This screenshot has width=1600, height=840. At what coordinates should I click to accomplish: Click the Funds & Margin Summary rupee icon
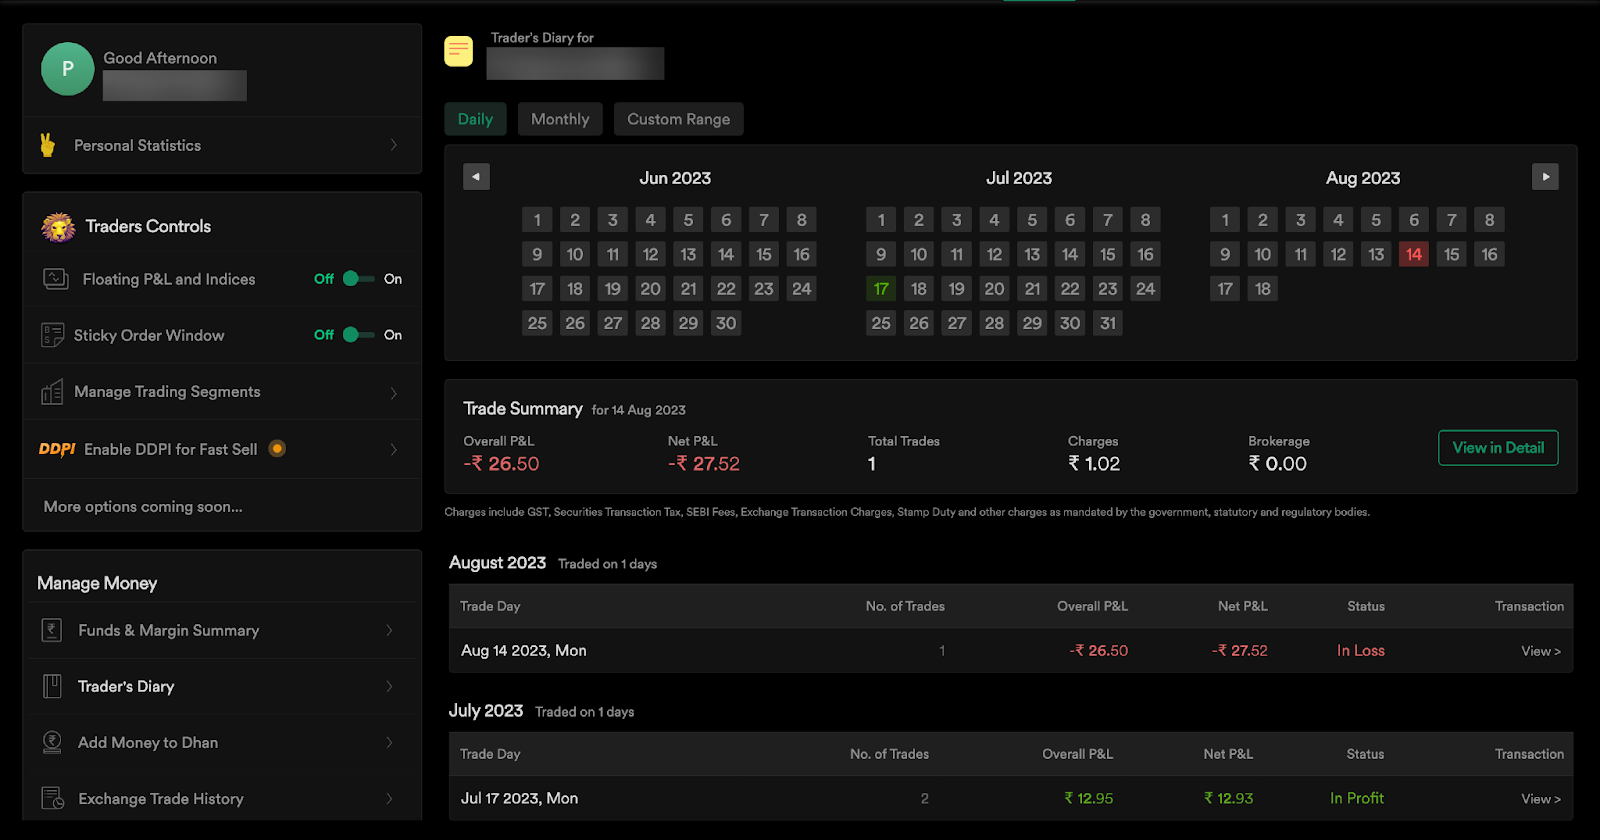click(x=52, y=630)
